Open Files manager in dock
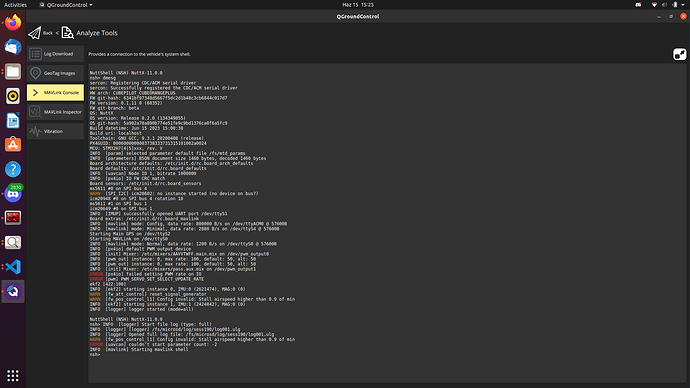 pyautogui.click(x=13, y=71)
